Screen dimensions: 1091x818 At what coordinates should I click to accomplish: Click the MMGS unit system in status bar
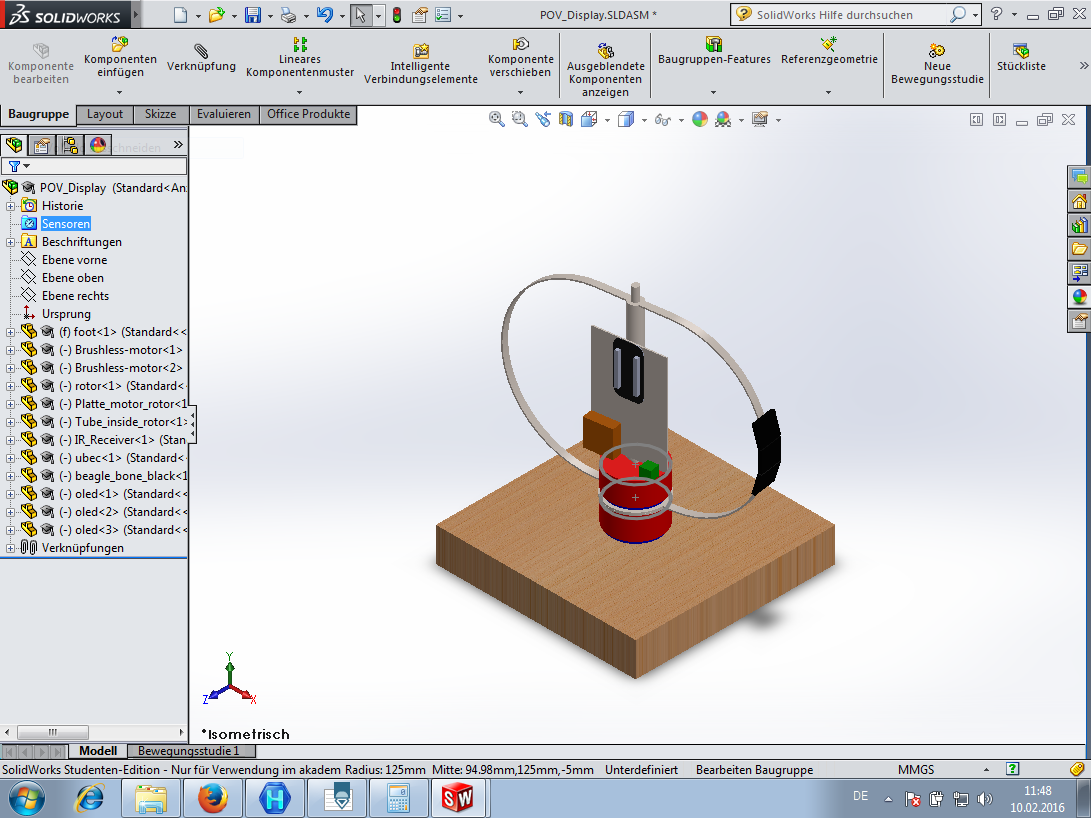tap(916, 770)
